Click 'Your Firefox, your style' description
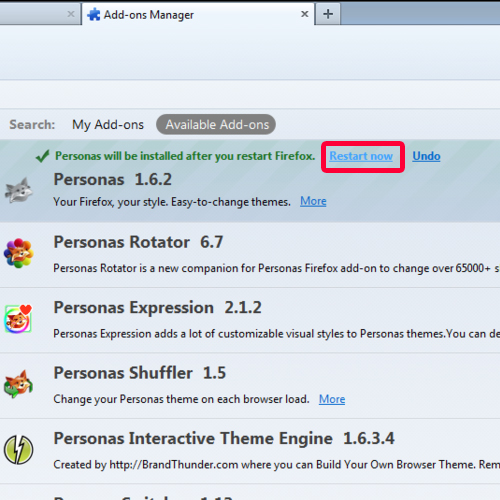500x500 pixels. (x=172, y=202)
